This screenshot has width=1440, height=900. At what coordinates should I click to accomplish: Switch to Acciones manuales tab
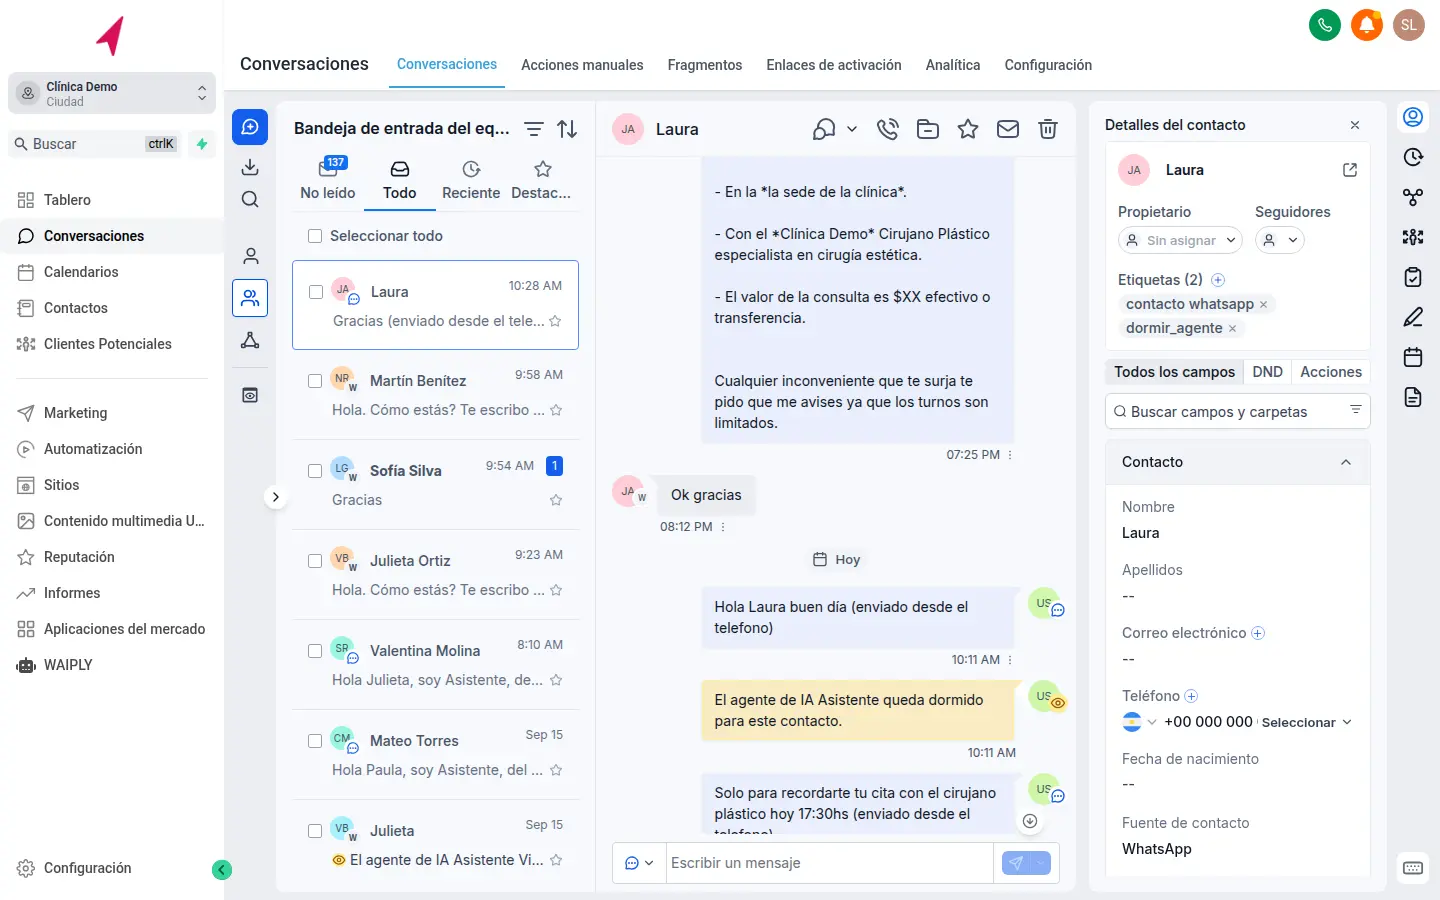[582, 65]
